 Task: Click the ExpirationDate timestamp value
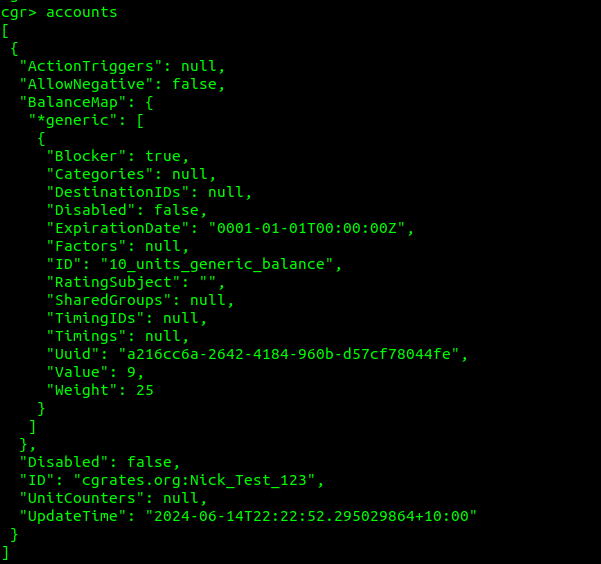pyautogui.click(x=307, y=228)
